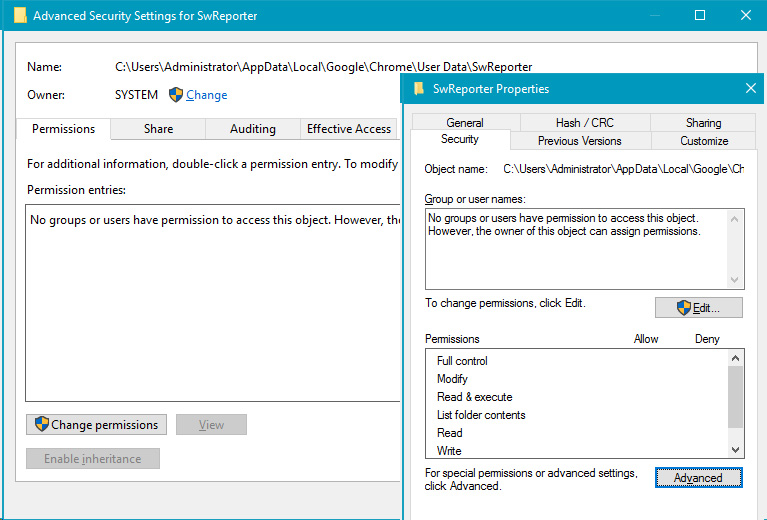Viewport: 767px width, 520px height.
Task: Click the Change permissions button
Action: tap(96, 425)
